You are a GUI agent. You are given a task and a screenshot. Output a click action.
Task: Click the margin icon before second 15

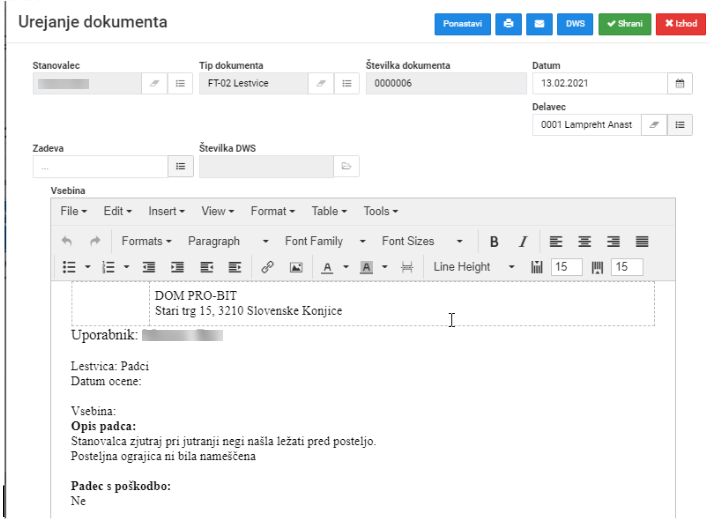[597, 267]
